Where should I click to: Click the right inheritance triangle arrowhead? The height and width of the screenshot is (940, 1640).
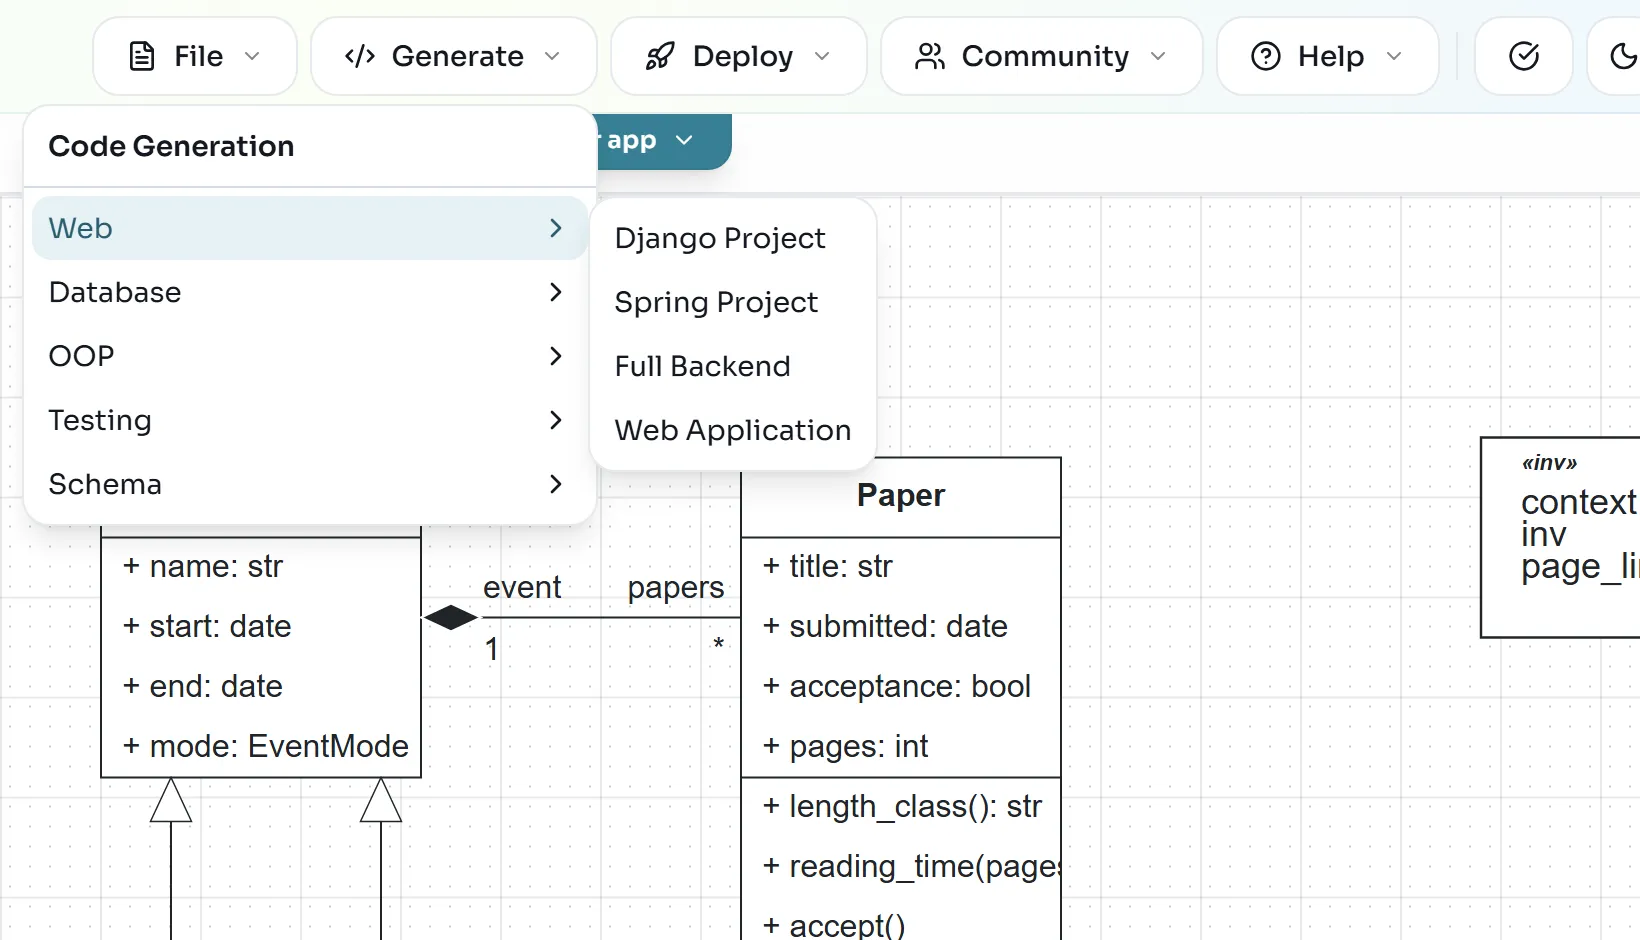pyautogui.click(x=381, y=800)
